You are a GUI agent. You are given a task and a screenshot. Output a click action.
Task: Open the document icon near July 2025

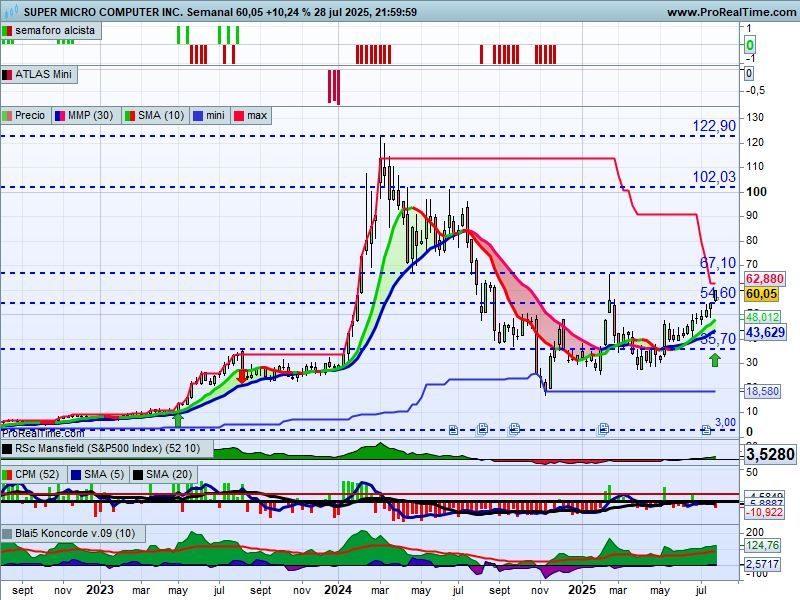[706, 430]
